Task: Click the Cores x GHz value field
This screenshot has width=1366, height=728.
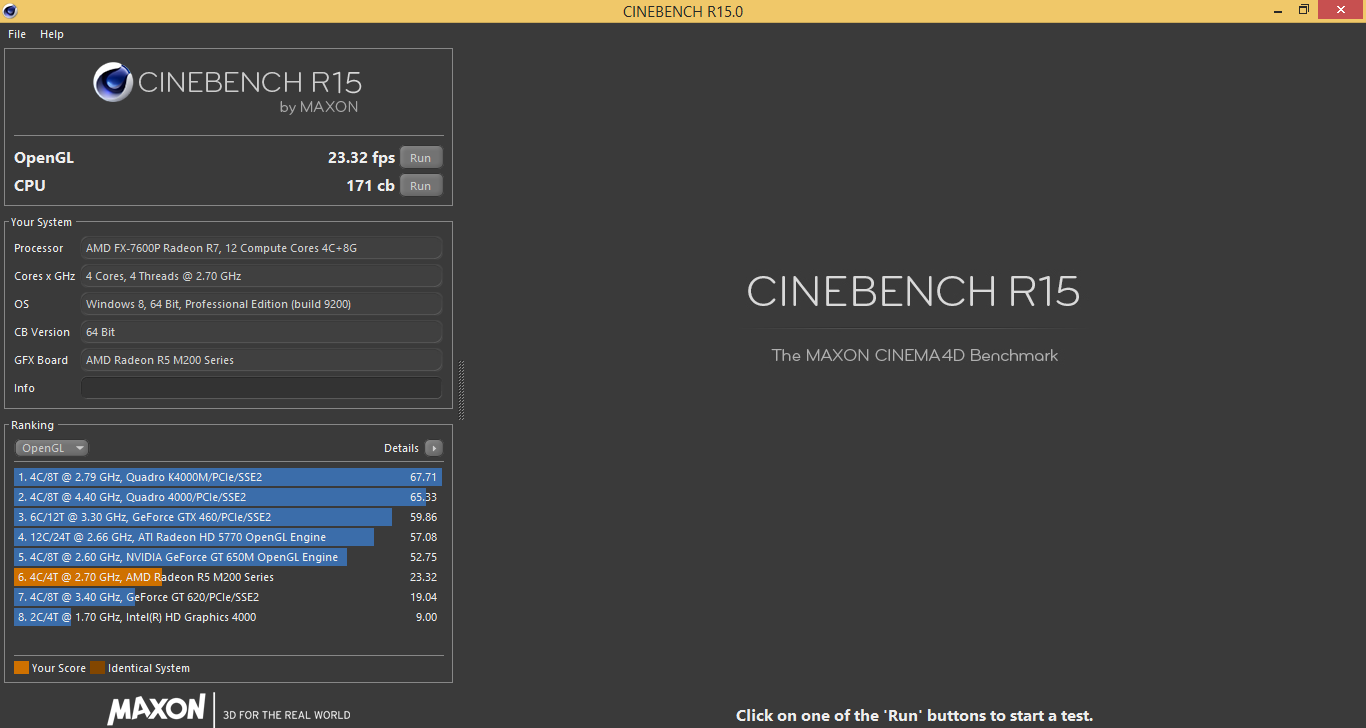Action: 261,276
